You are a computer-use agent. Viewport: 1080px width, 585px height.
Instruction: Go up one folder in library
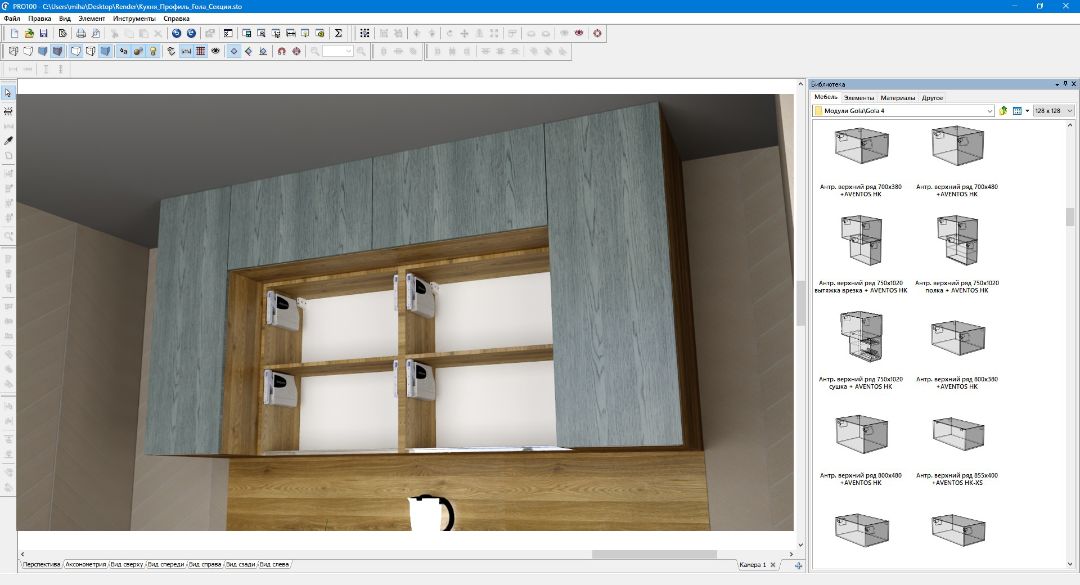(1003, 111)
